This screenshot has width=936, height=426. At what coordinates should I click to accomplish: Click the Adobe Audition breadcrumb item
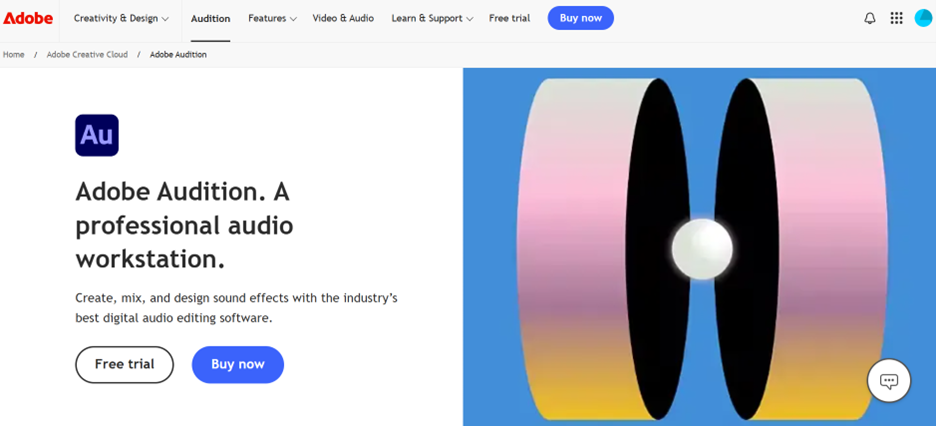pos(178,54)
